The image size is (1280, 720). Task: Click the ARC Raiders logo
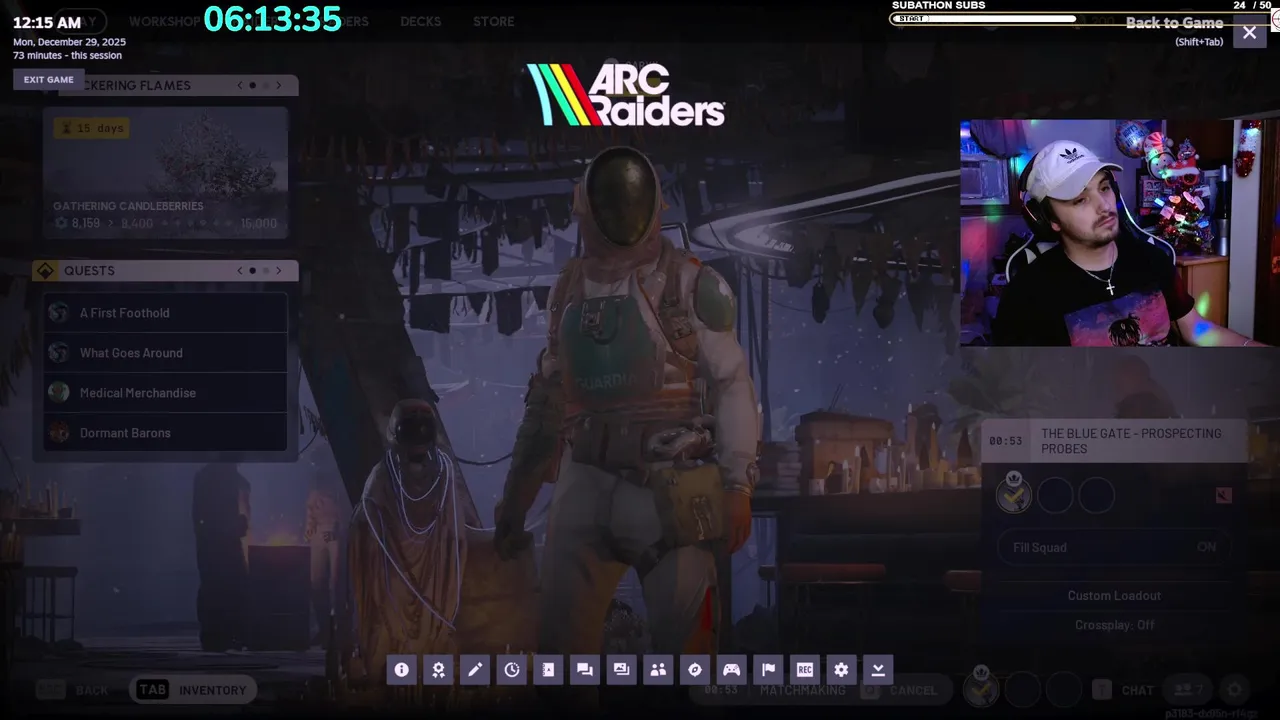tap(626, 95)
